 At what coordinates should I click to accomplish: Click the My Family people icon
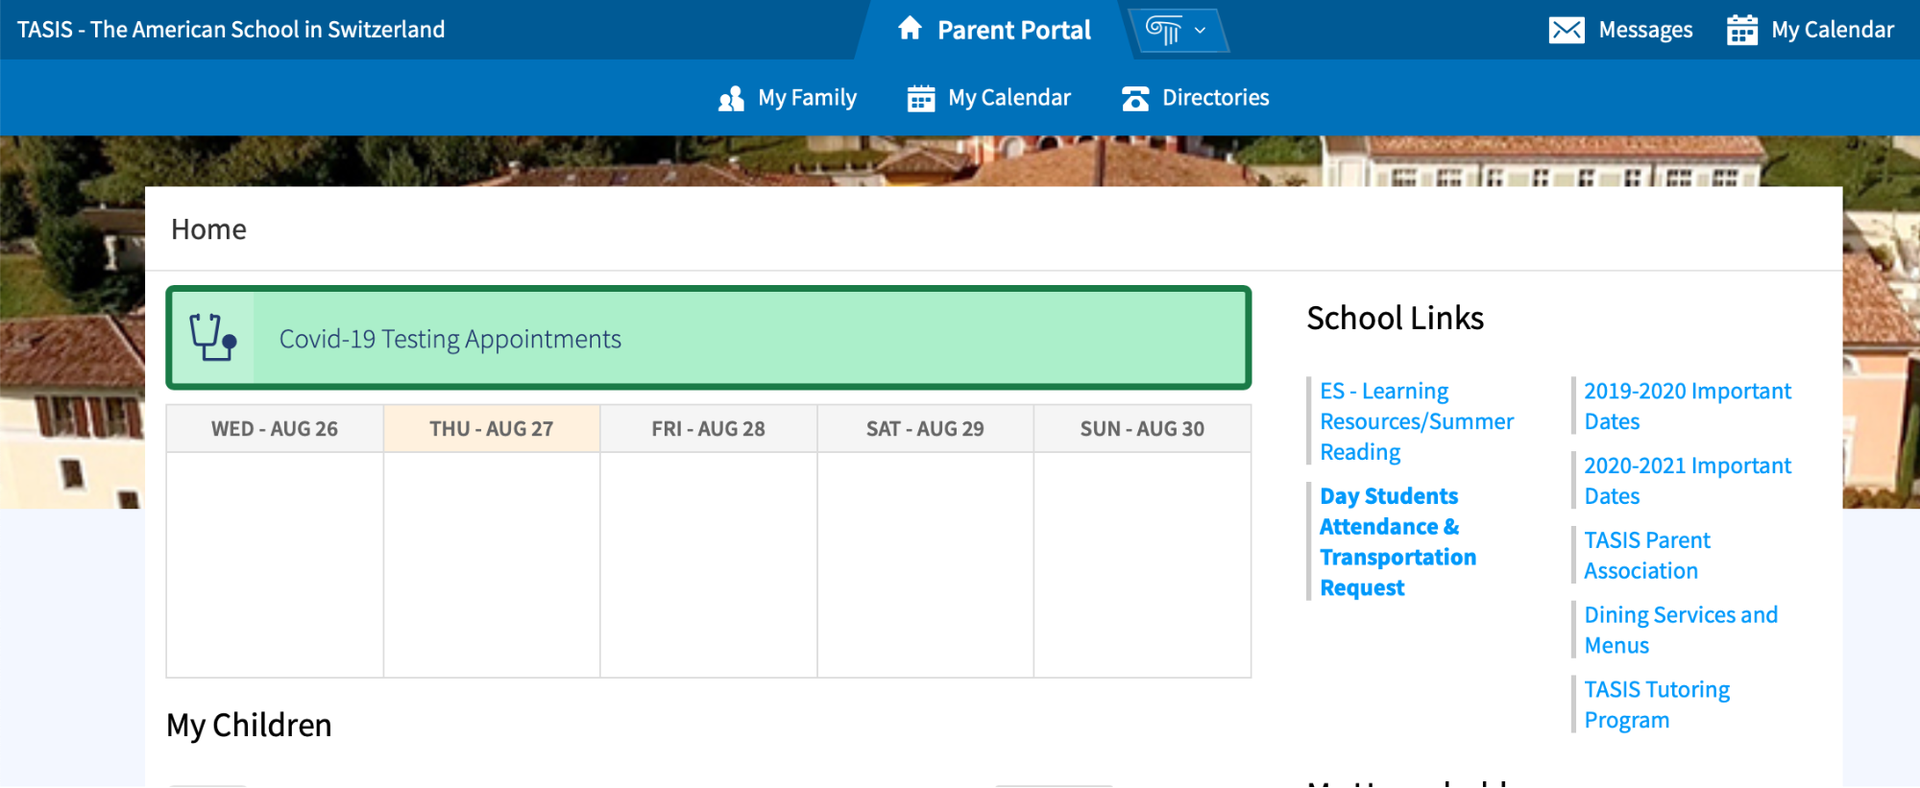[x=731, y=98]
